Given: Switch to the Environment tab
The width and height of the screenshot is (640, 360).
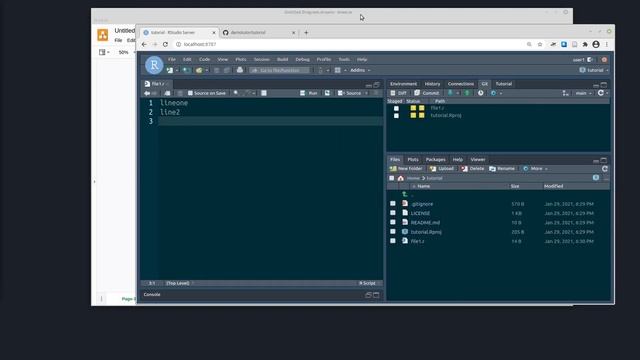Looking at the screenshot, I should pos(403,84).
